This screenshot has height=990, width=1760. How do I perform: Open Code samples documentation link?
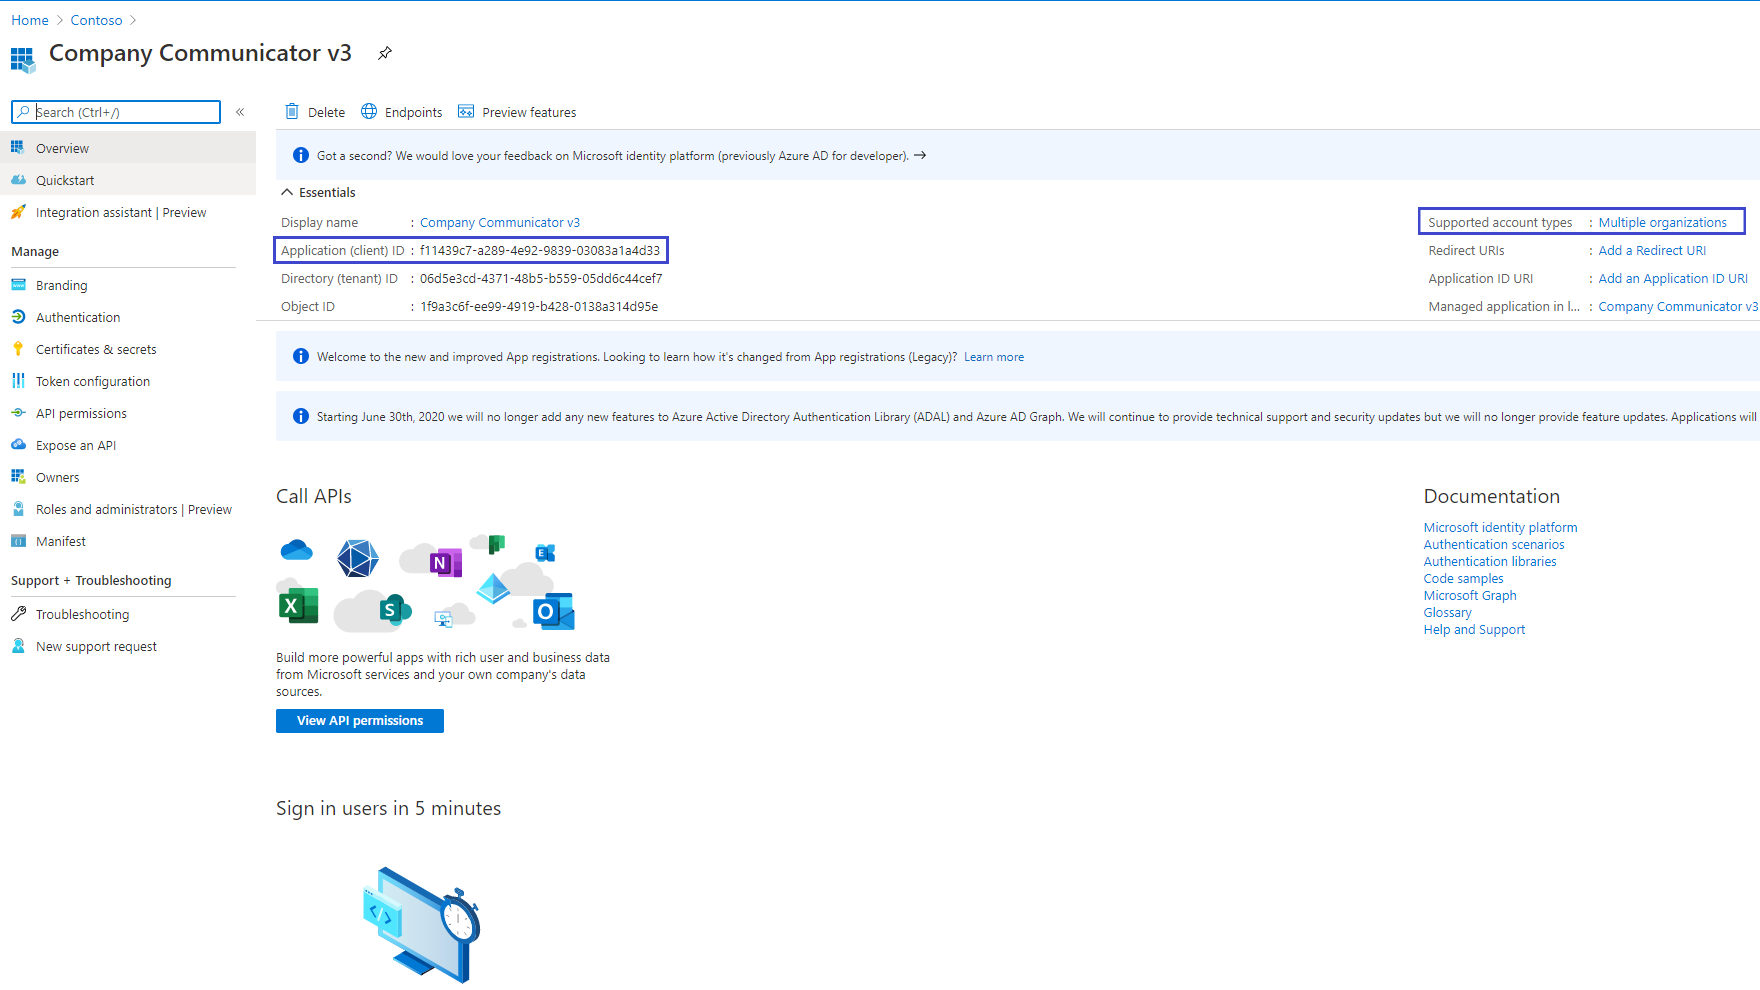coord(1463,578)
